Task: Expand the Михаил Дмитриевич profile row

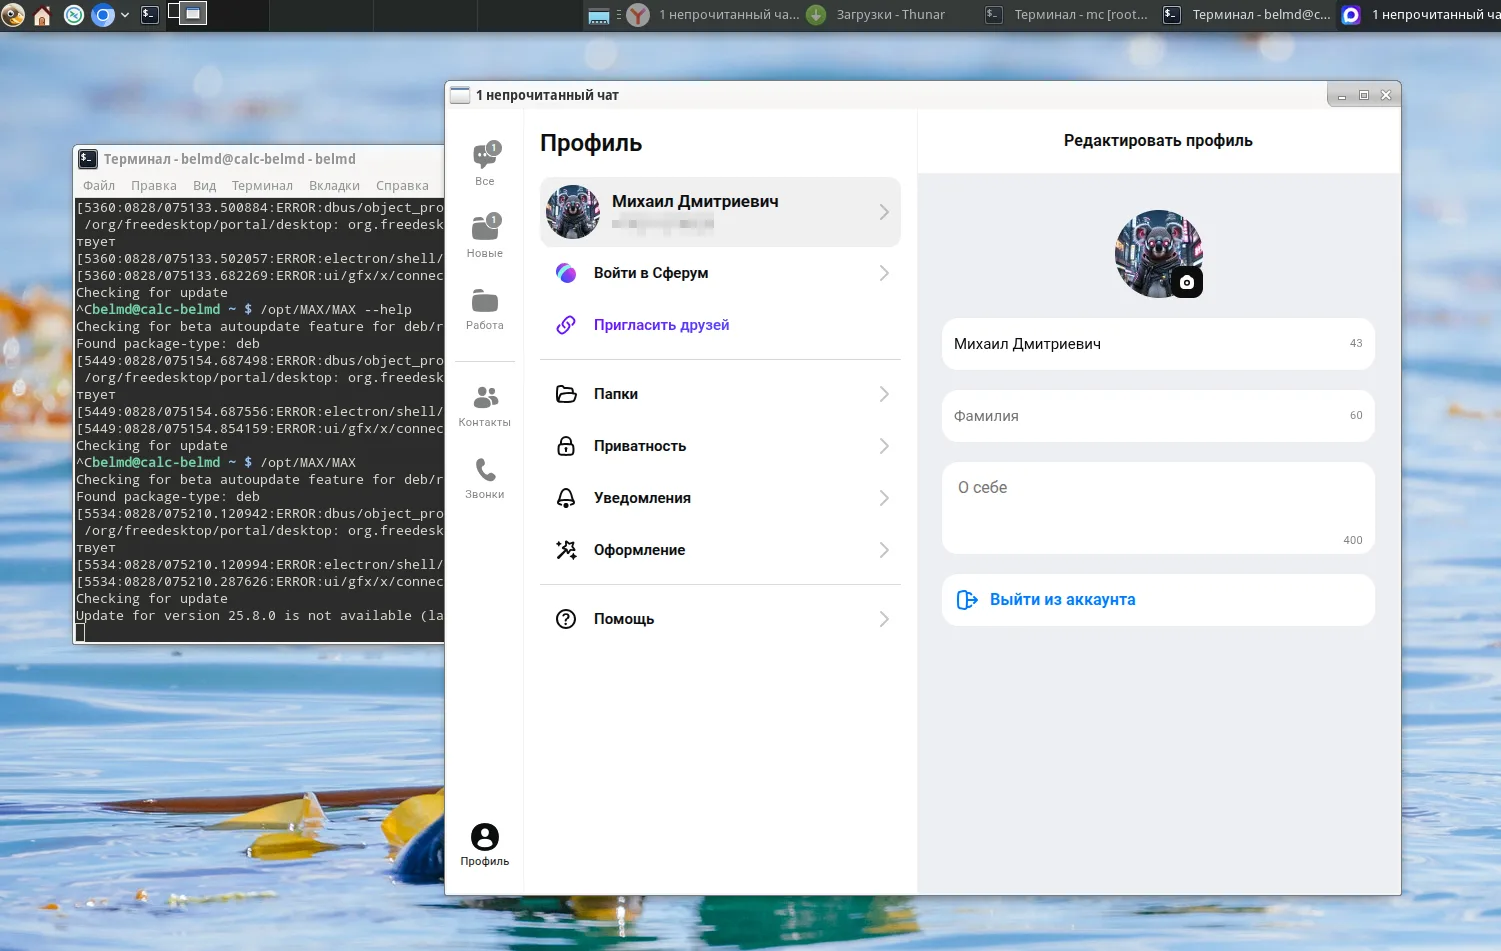Action: pyautogui.click(x=883, y=212)
